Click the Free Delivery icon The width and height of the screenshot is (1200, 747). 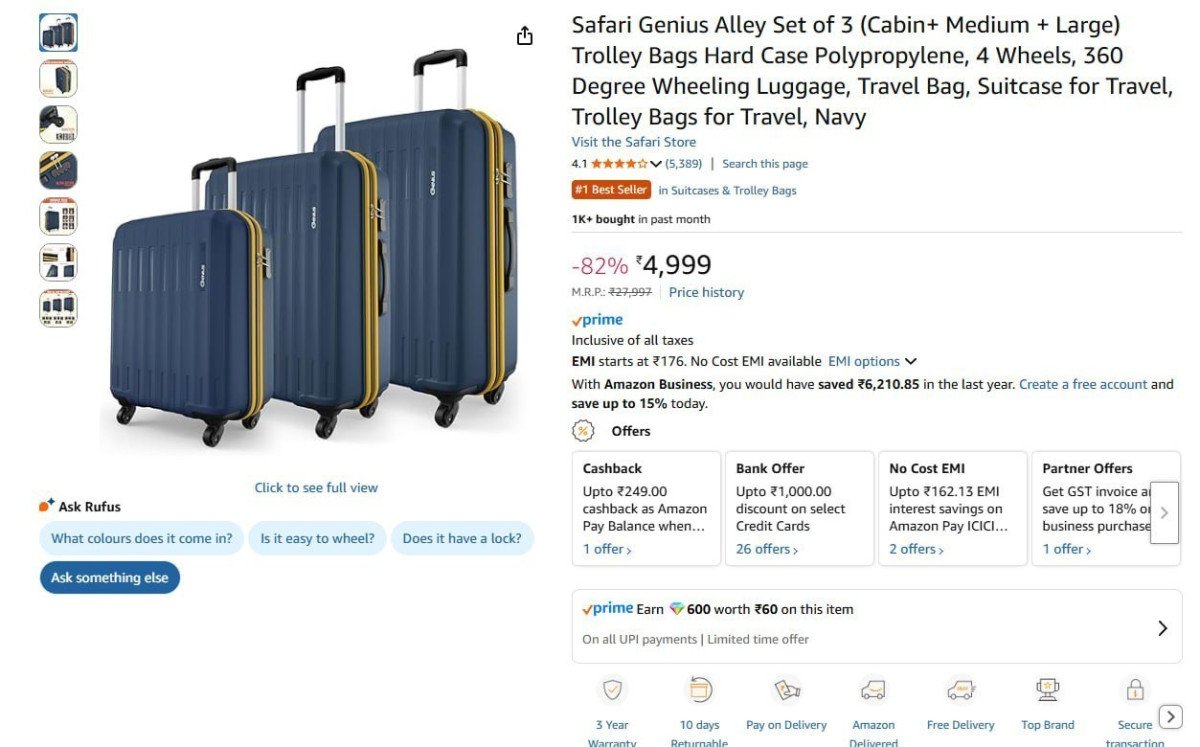click(960, 689)
